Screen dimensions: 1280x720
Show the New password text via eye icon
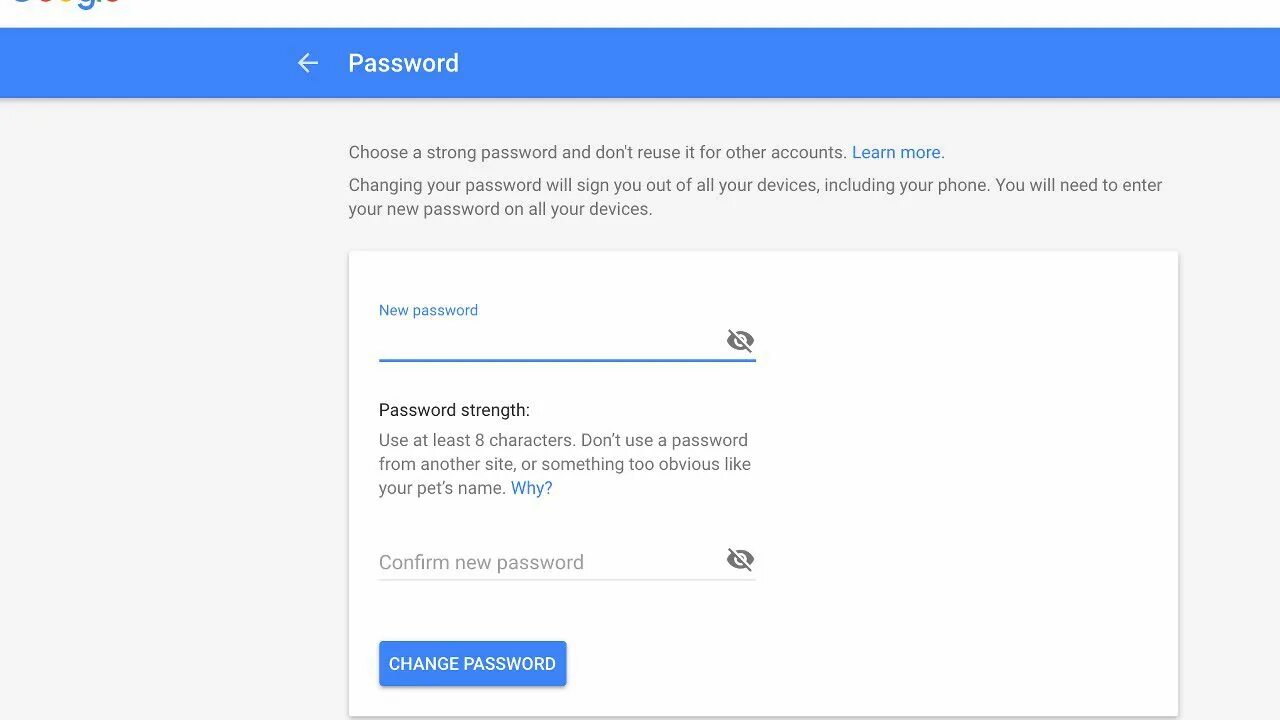[740, 341]
